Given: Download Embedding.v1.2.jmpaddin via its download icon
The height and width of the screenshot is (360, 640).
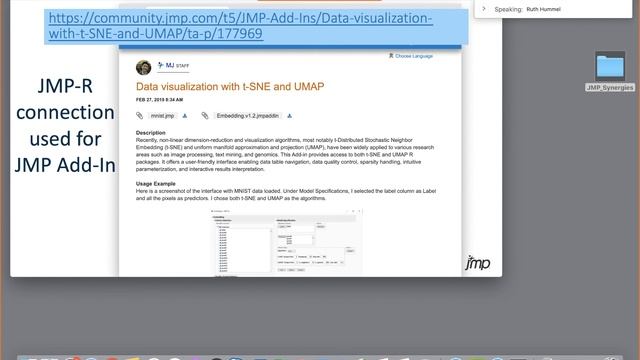Looking at the screenshot, I should point(289,116).
